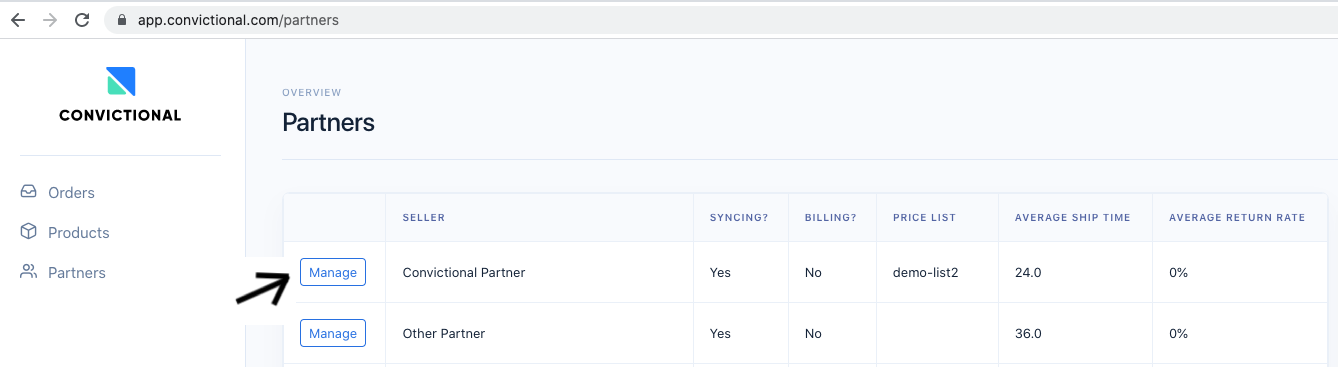
Task: Click the Price List column header
Action: click(924, 218)
